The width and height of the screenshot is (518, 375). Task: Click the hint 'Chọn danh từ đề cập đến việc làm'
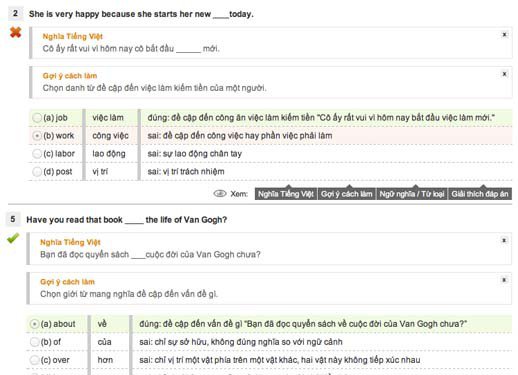154,88
